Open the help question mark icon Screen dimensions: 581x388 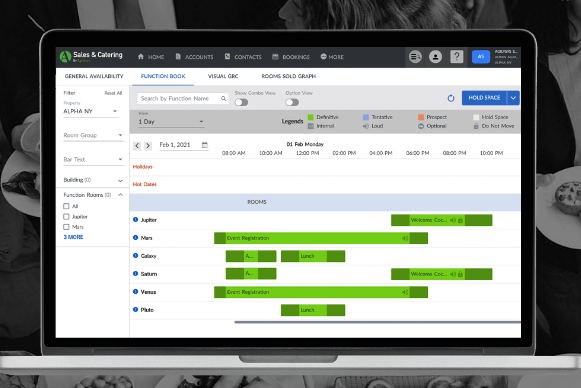point(456,57)
